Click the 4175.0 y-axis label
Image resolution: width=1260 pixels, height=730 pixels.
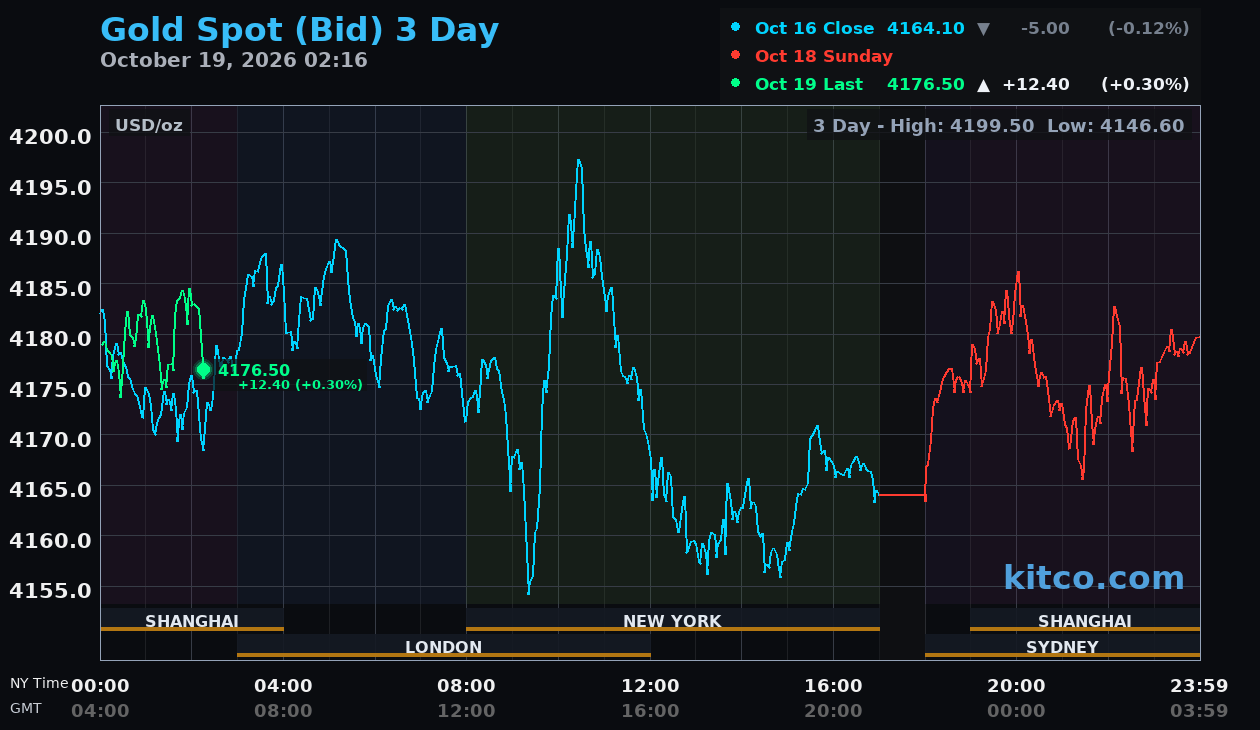(x=50, y=388)
